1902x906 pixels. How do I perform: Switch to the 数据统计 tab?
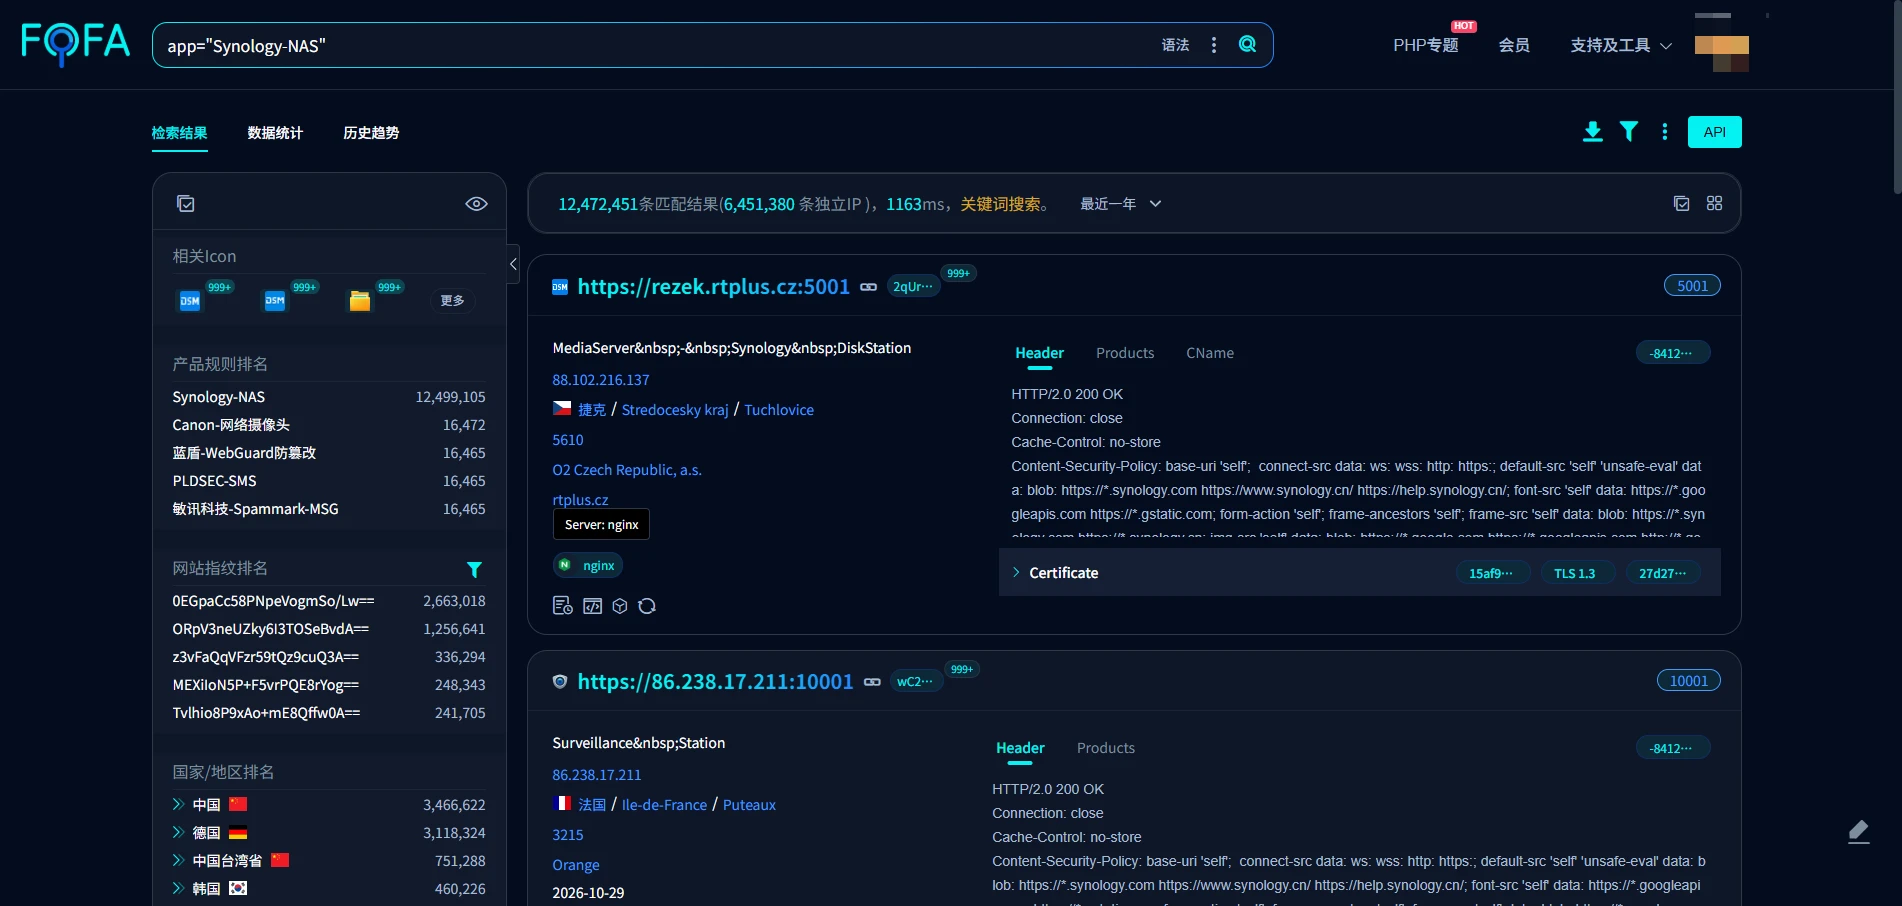pos(275,133)
